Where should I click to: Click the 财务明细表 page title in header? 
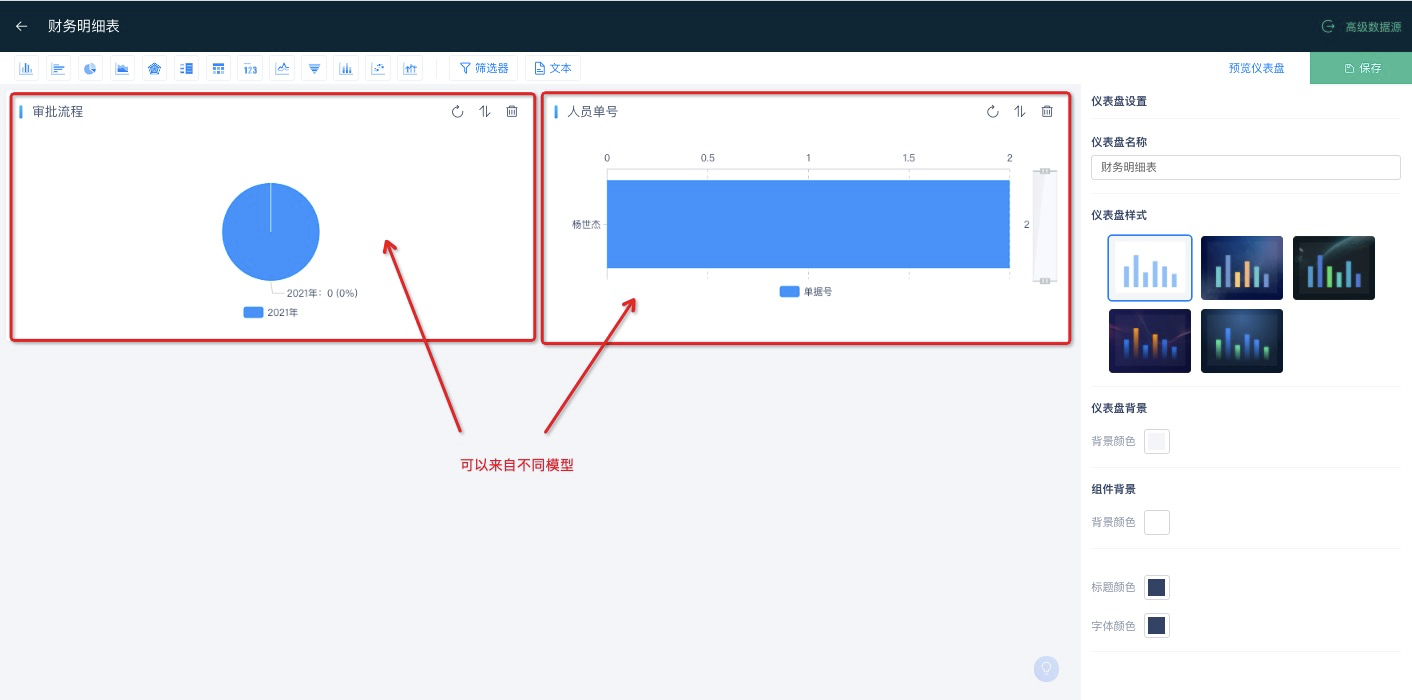[x=84, y=26]
